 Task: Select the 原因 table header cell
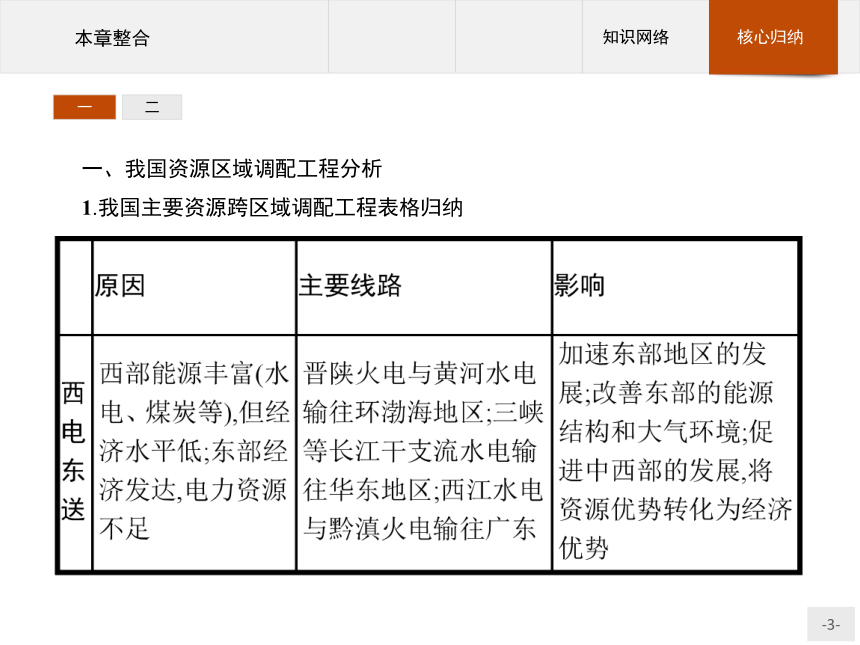[194, 287]
